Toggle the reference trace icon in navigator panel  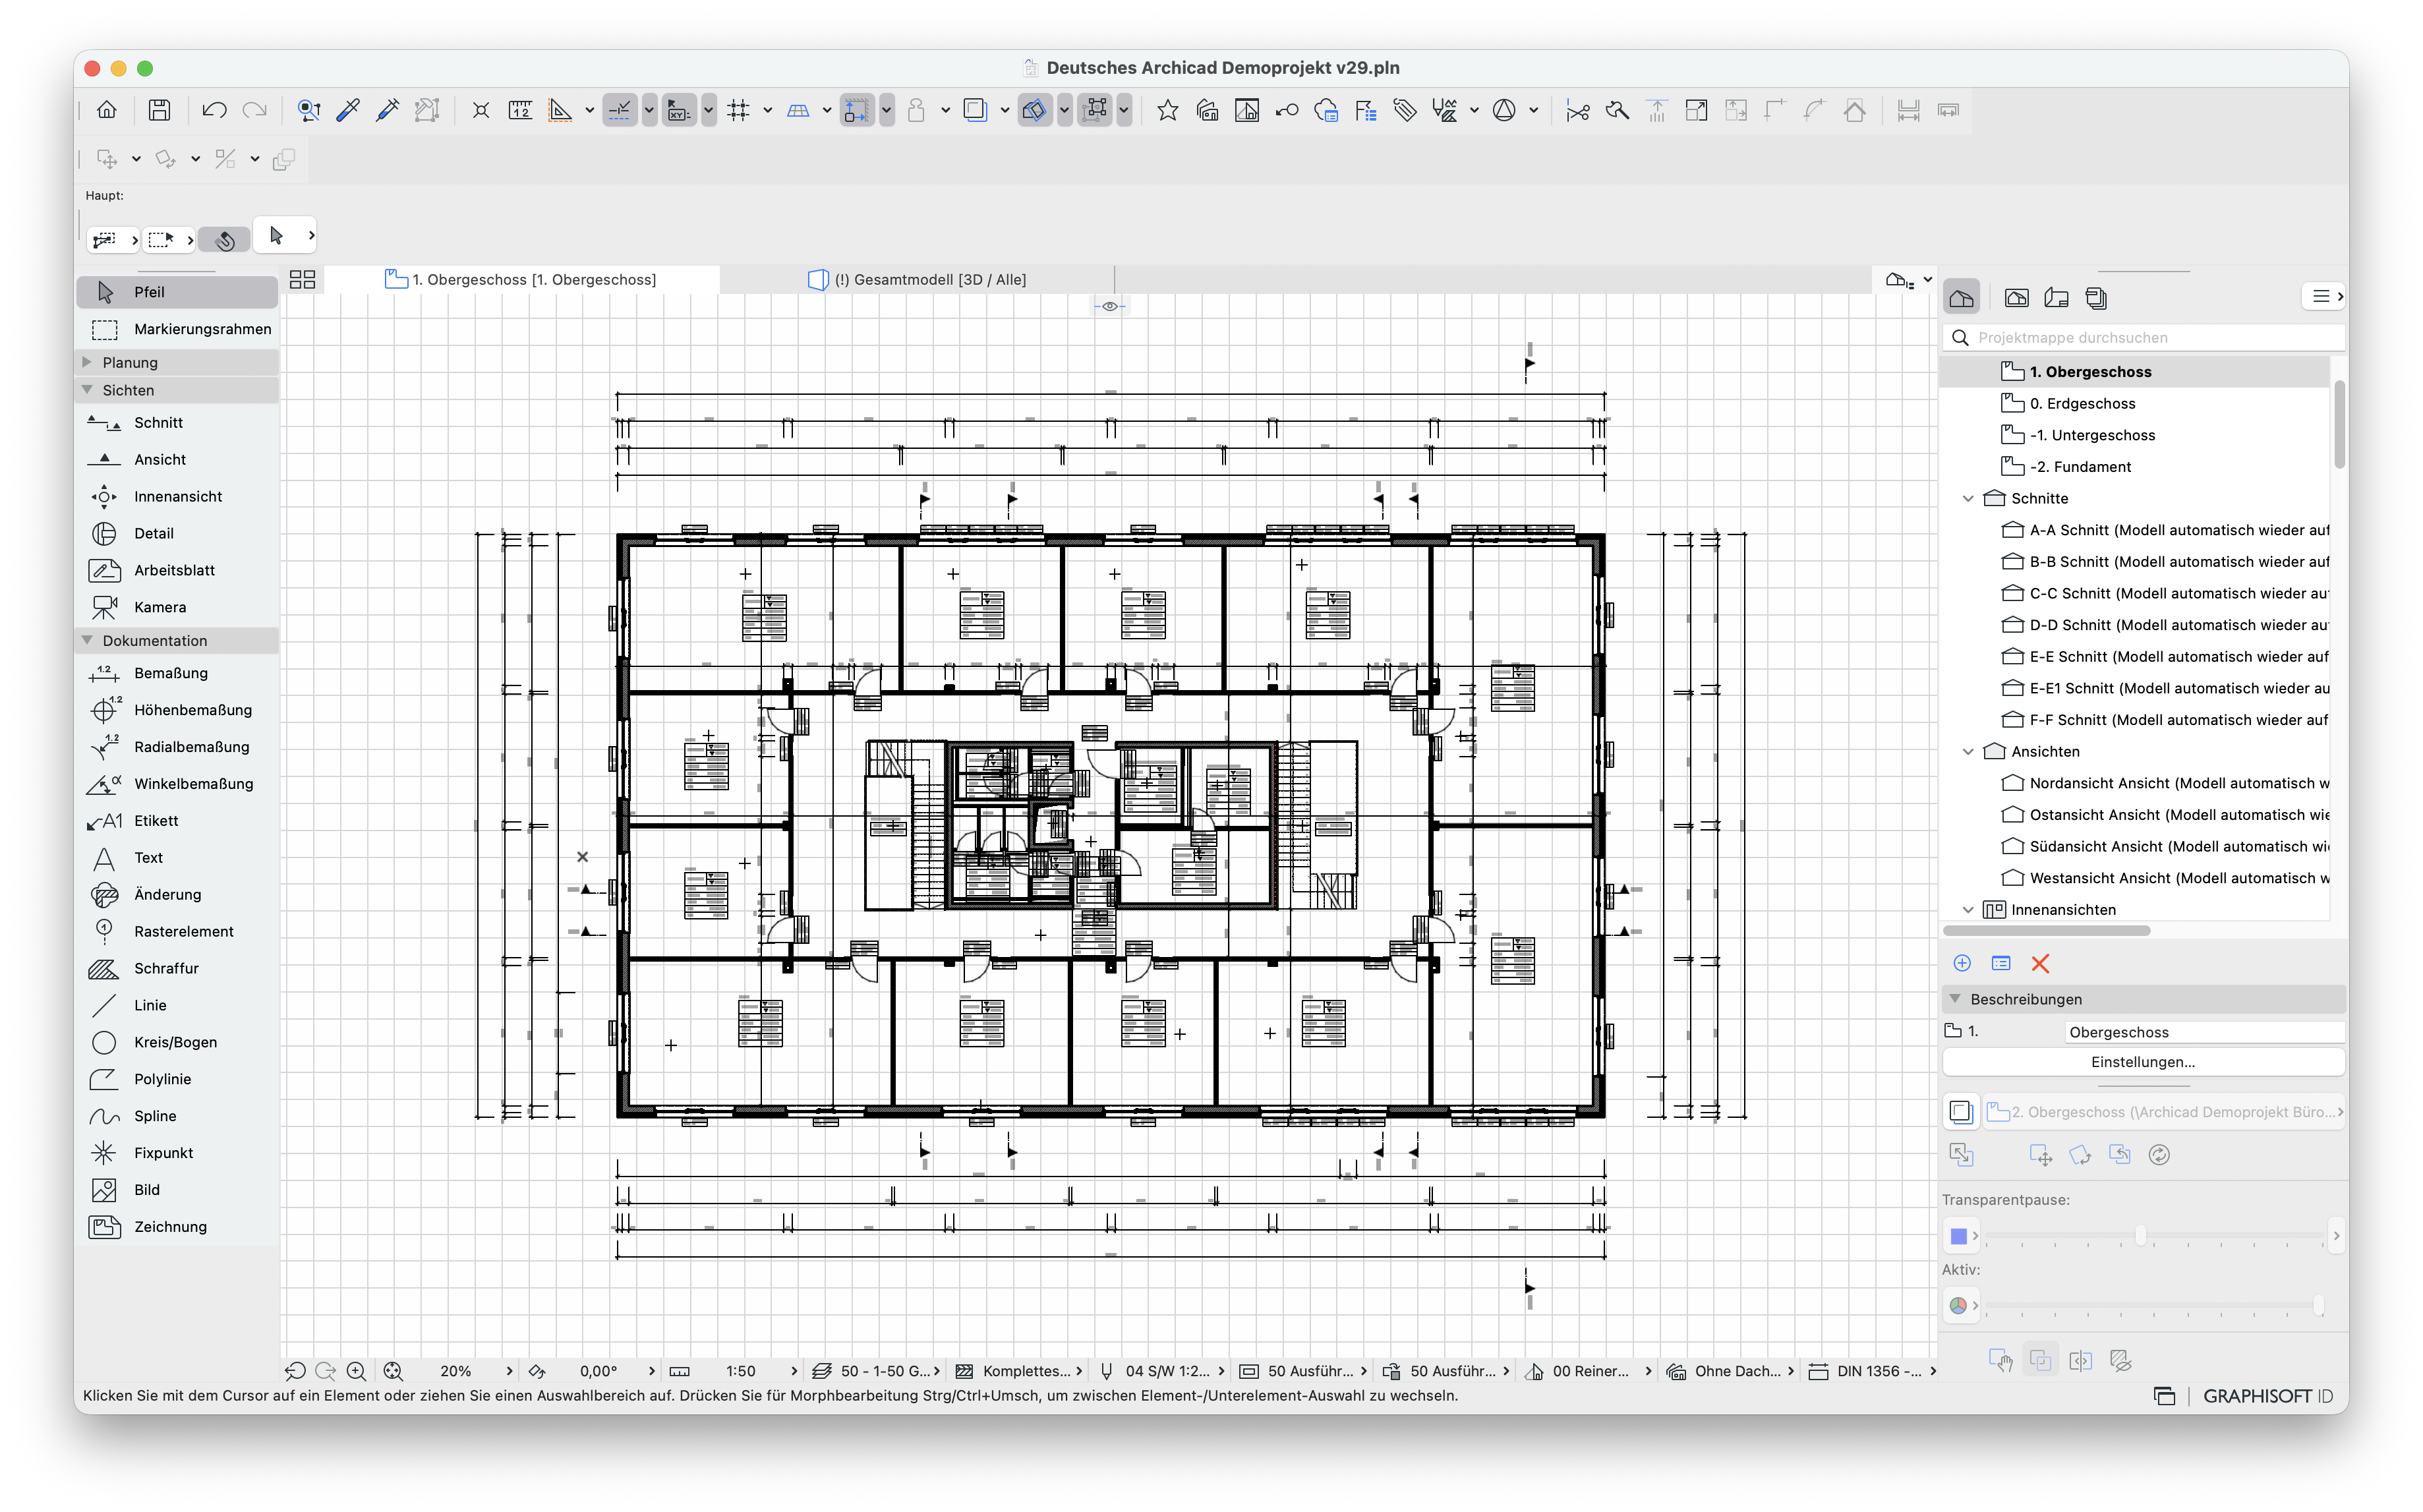(x=1960, y=1112)
